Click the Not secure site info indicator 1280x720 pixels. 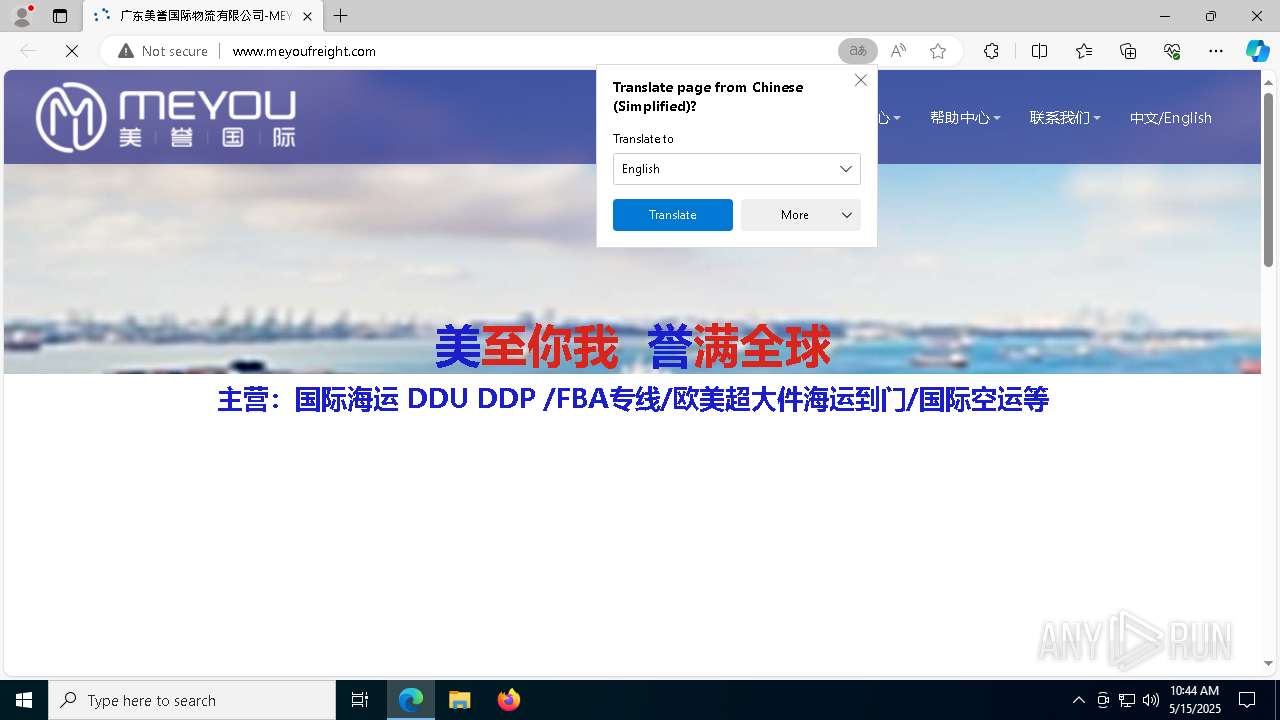click(x=163, y=51)
